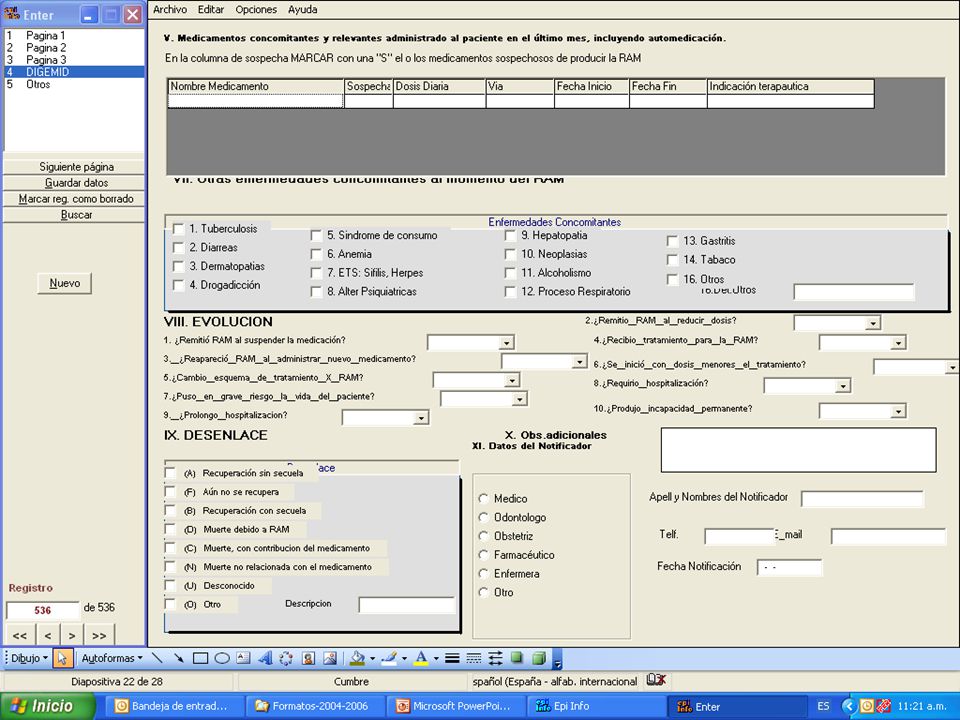Select the Rectangle shape tool
The width and height of the screenshot is (960, 720).
[x=200, y=658]
